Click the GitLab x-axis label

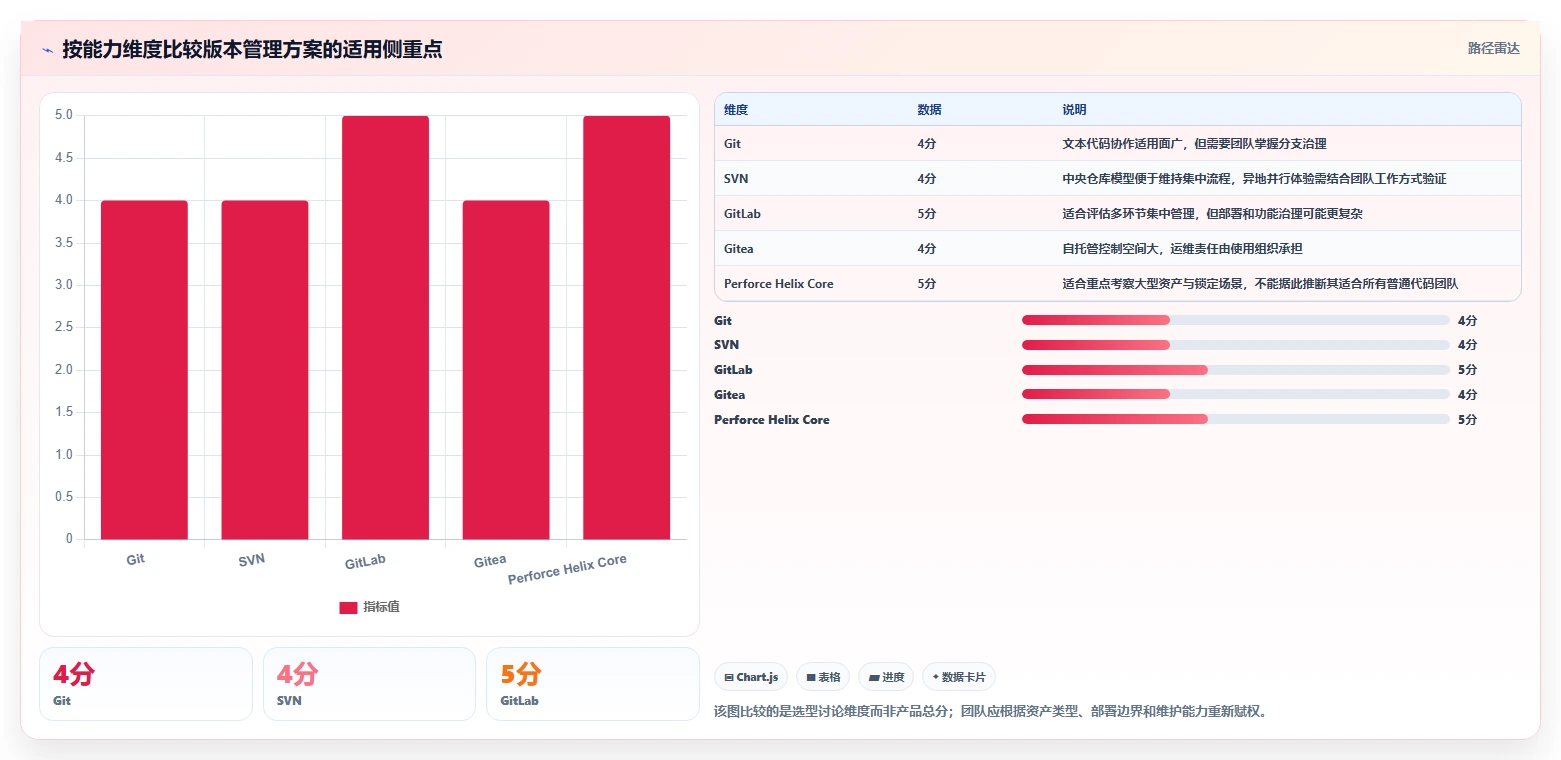[x=365, y=562]
